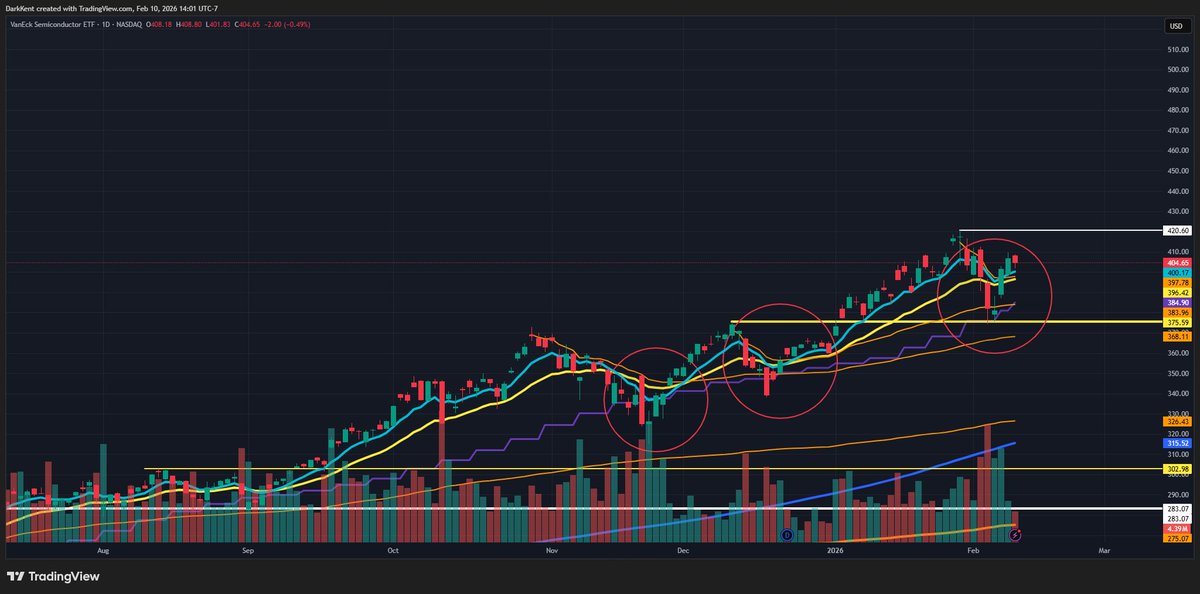Click the purple 384.90 price label
Viewport: 1200px width, 594px height.
click(1177, 302)
